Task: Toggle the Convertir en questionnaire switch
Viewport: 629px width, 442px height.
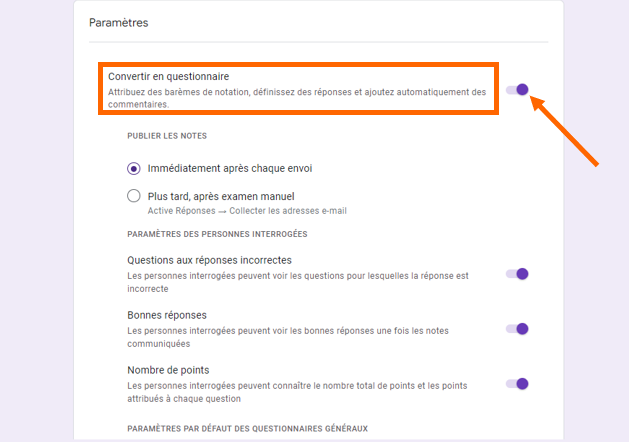Action: 517,90
